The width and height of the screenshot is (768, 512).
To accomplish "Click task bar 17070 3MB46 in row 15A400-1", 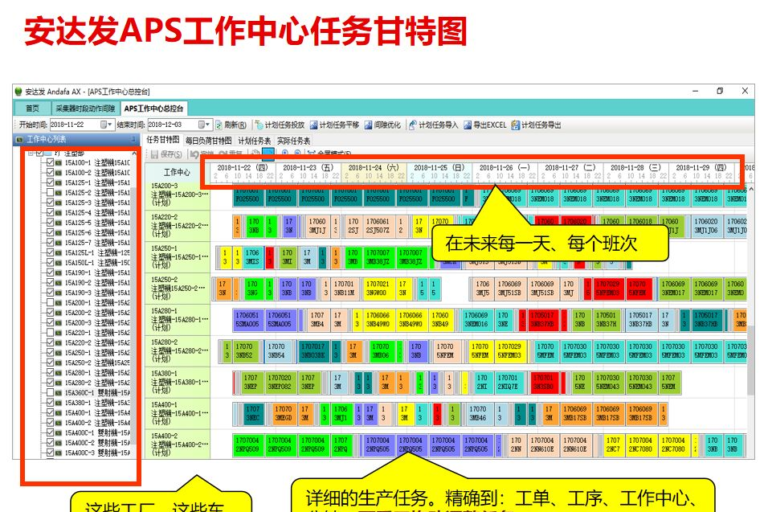I will click(478, 414).
